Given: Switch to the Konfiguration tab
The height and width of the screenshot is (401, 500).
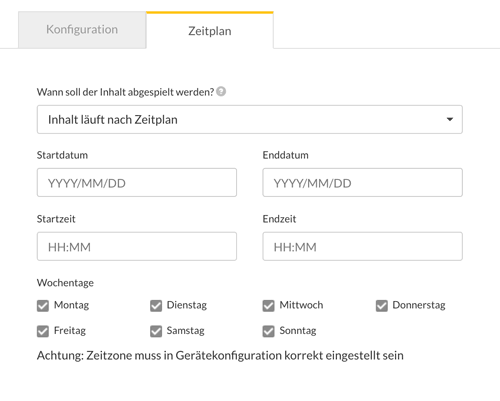Looking at the screenshot, I should [82, 30].
